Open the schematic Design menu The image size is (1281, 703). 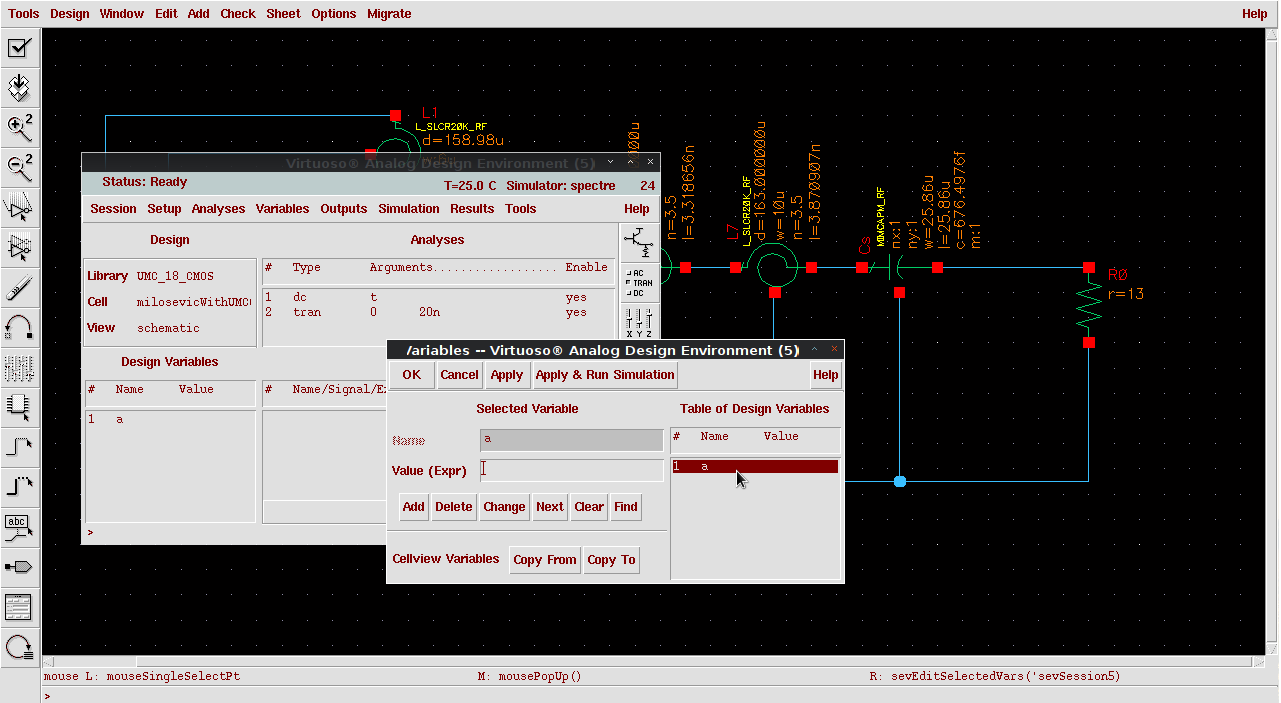pyautogui.click(x=70, y=14)
